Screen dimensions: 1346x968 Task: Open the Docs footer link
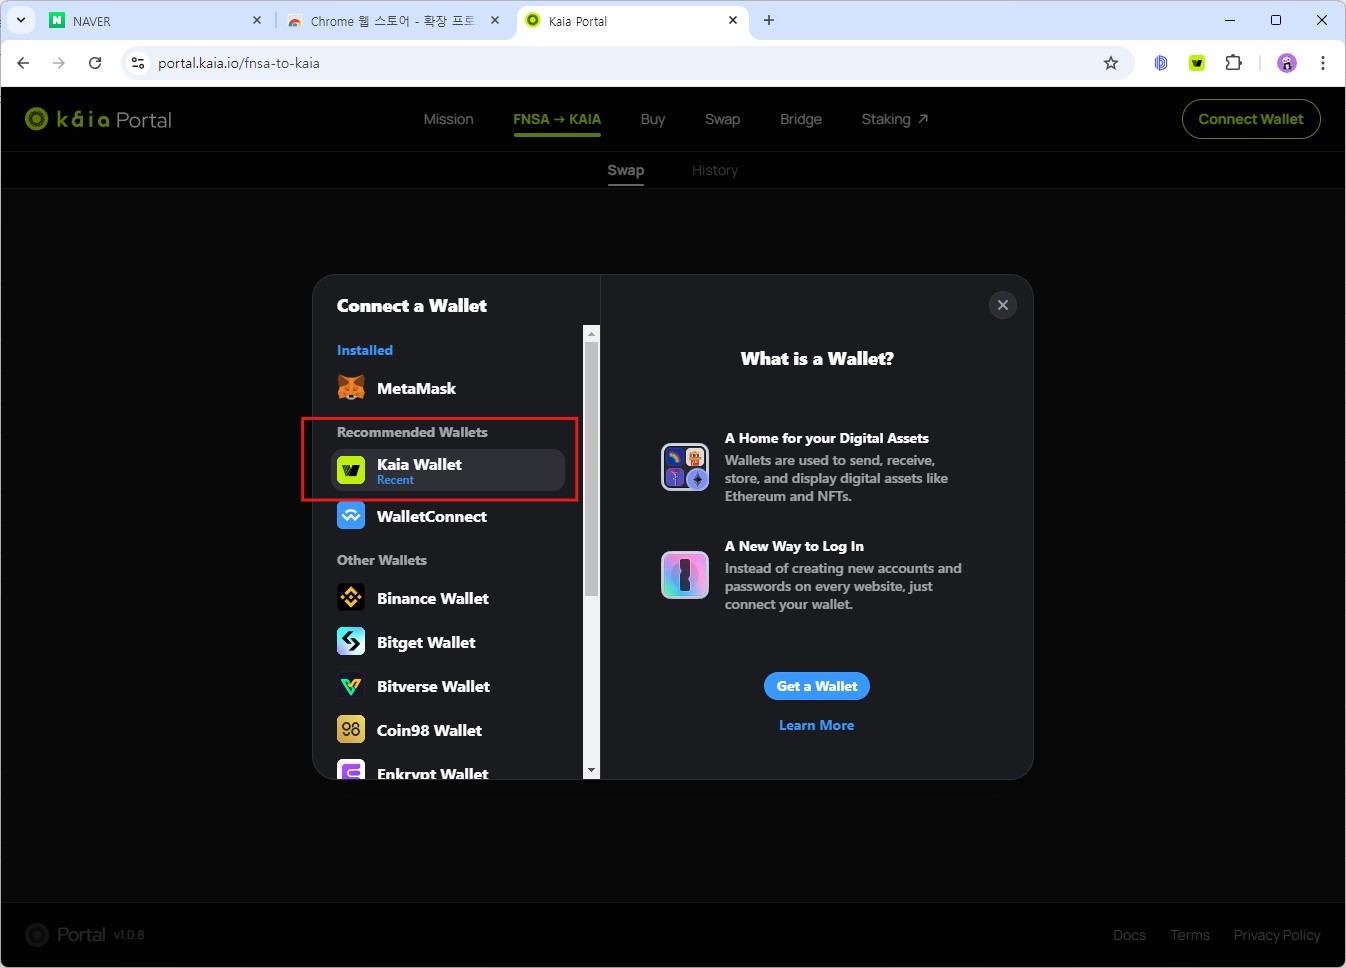1130,935
